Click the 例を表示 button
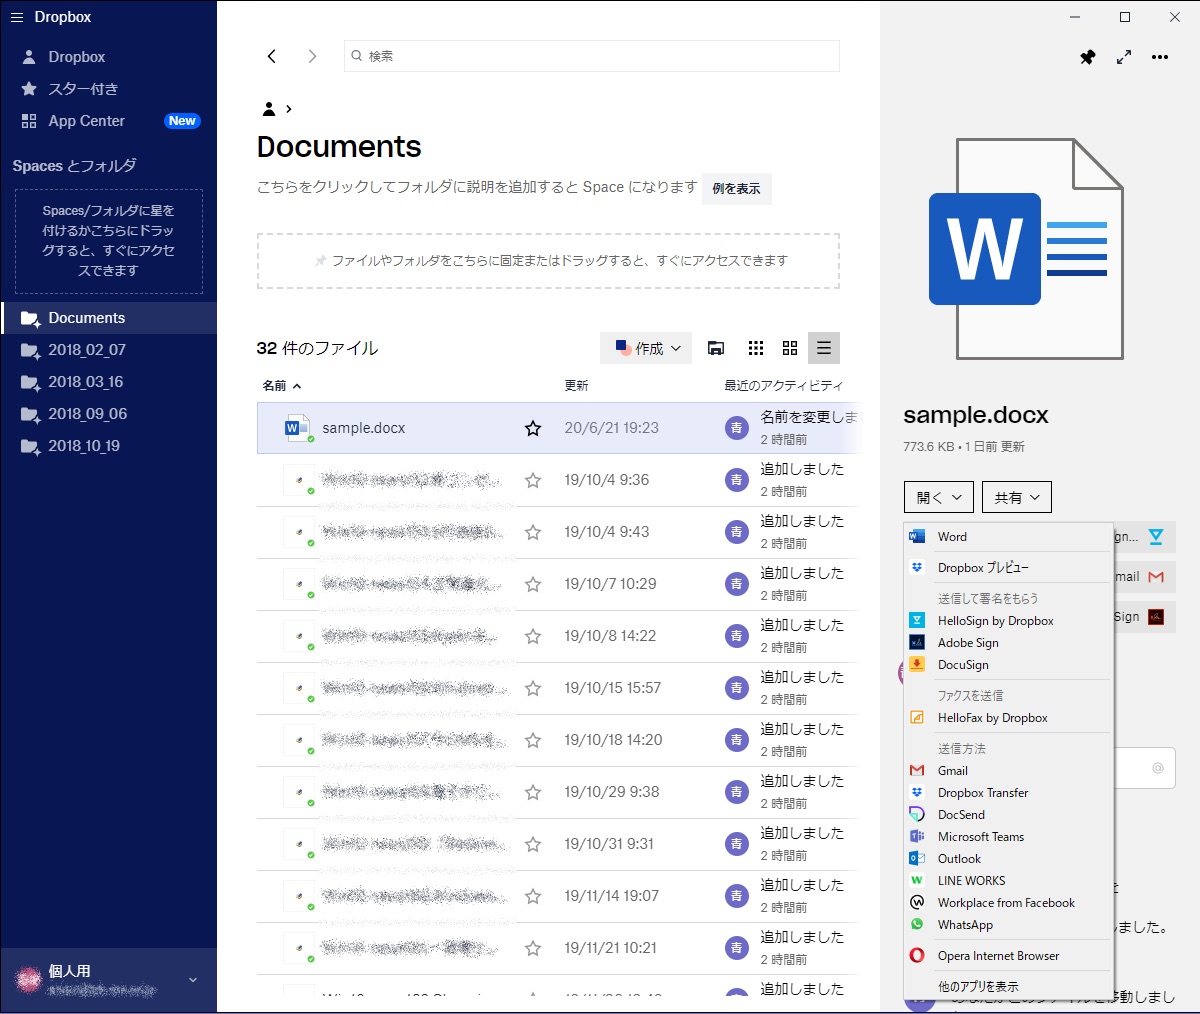Image resolution: width=1200 pixels, height=1014 pixels. [x=736, y=189]
